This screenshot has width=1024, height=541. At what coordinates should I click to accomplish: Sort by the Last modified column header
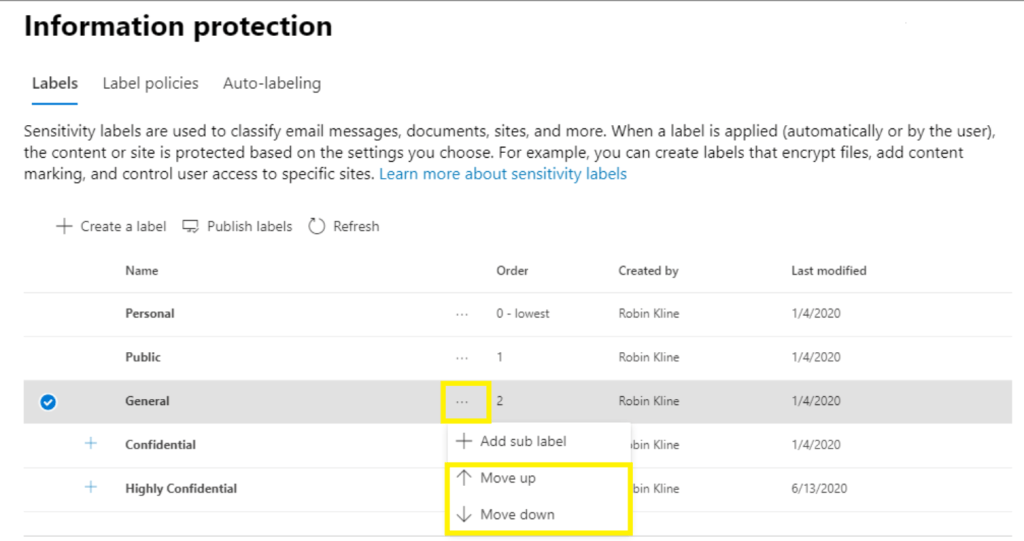pyautogui.click(x=829, y=270)
